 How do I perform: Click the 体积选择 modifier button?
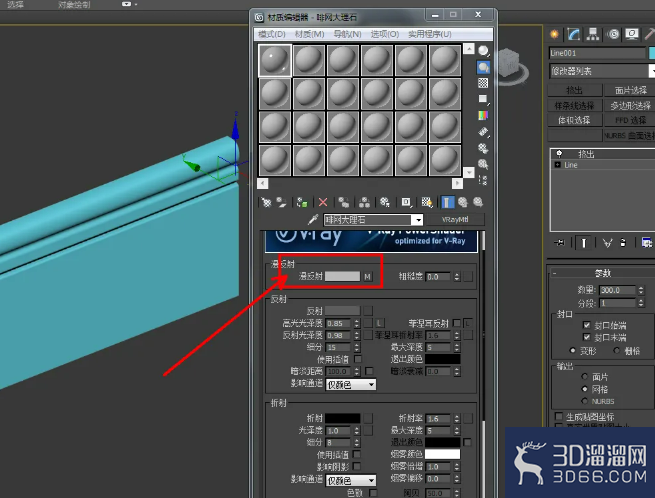pyautogui.click(x=574, y=120)
